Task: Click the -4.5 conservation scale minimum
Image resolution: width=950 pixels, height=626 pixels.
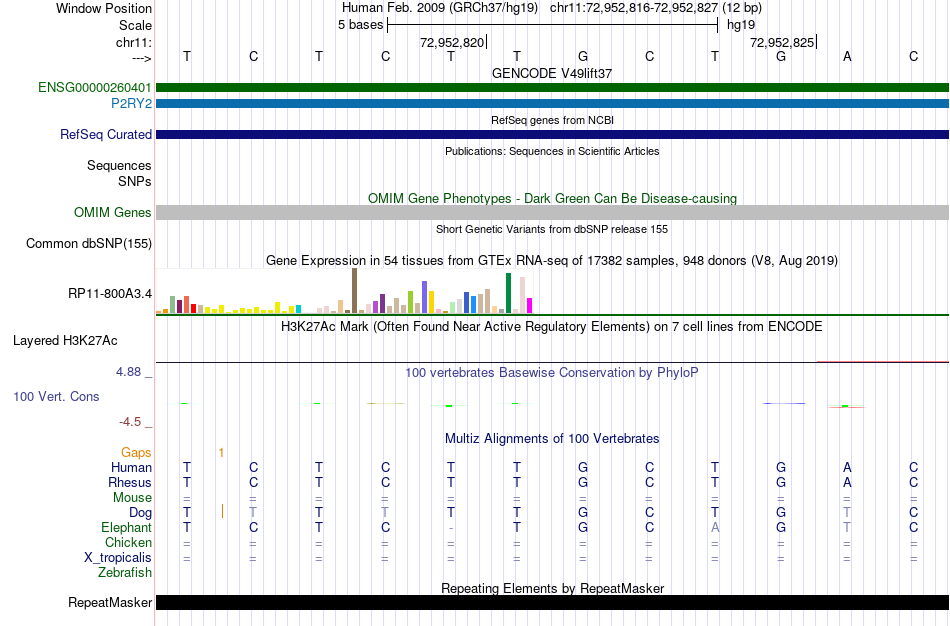Action: click(130, 422)
